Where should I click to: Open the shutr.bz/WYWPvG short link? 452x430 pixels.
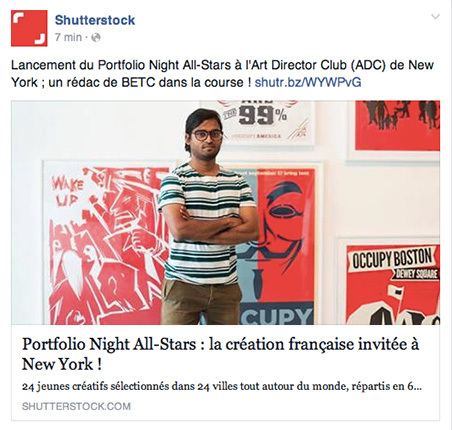308,82
